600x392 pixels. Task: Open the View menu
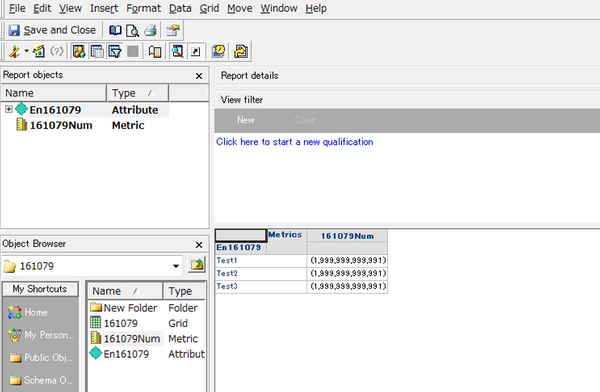tap(70, 8)
